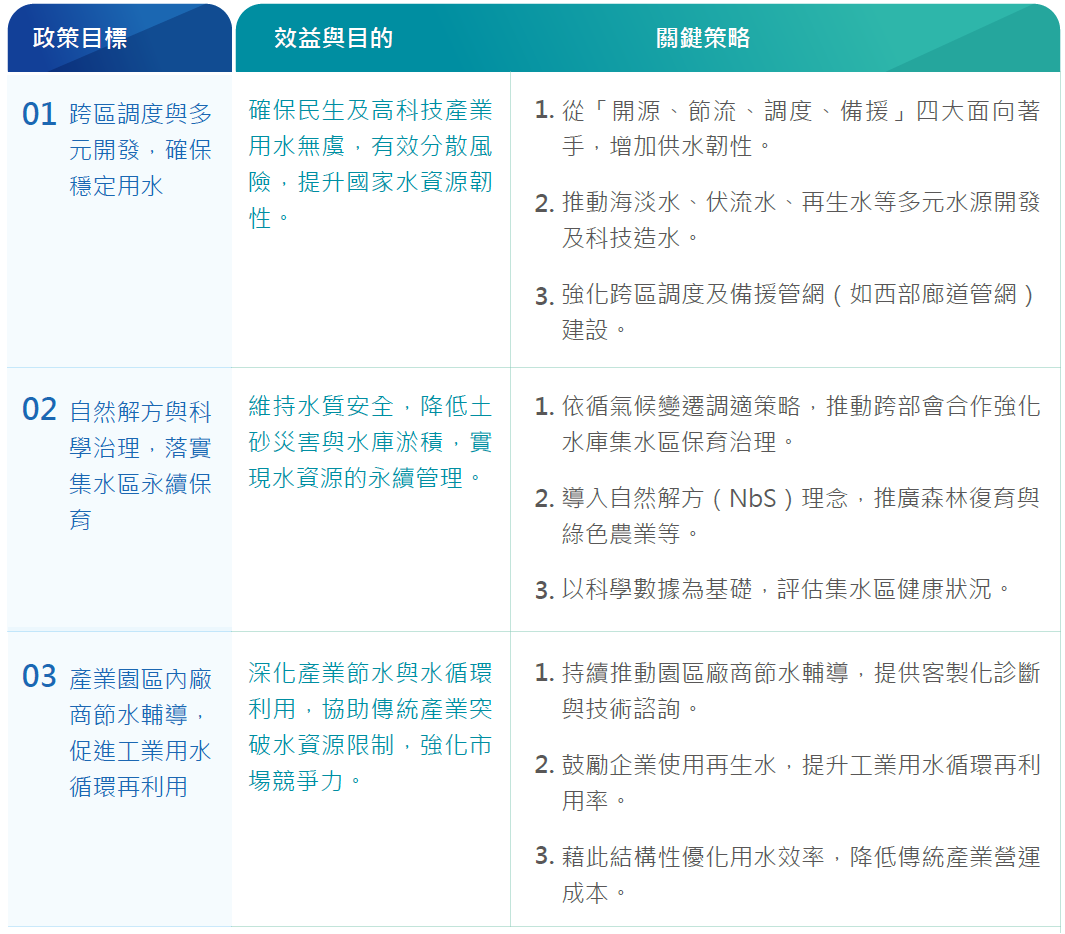Click strategy 從「開源、節流、調度、備援」四大面向著手
1065x934 pixels.
click(x=801, y=128)
